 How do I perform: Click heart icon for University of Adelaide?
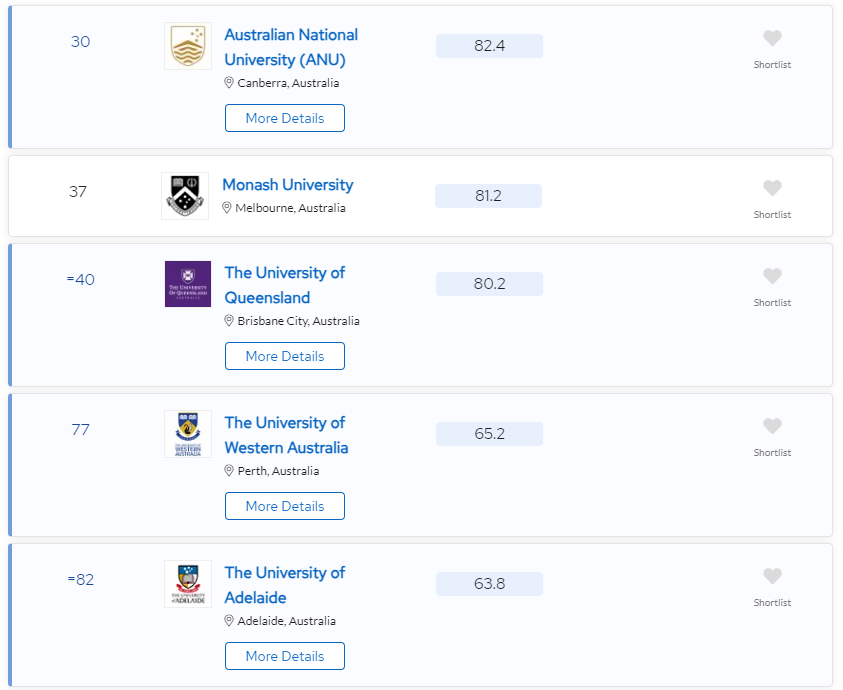click(x=772, y=577)
